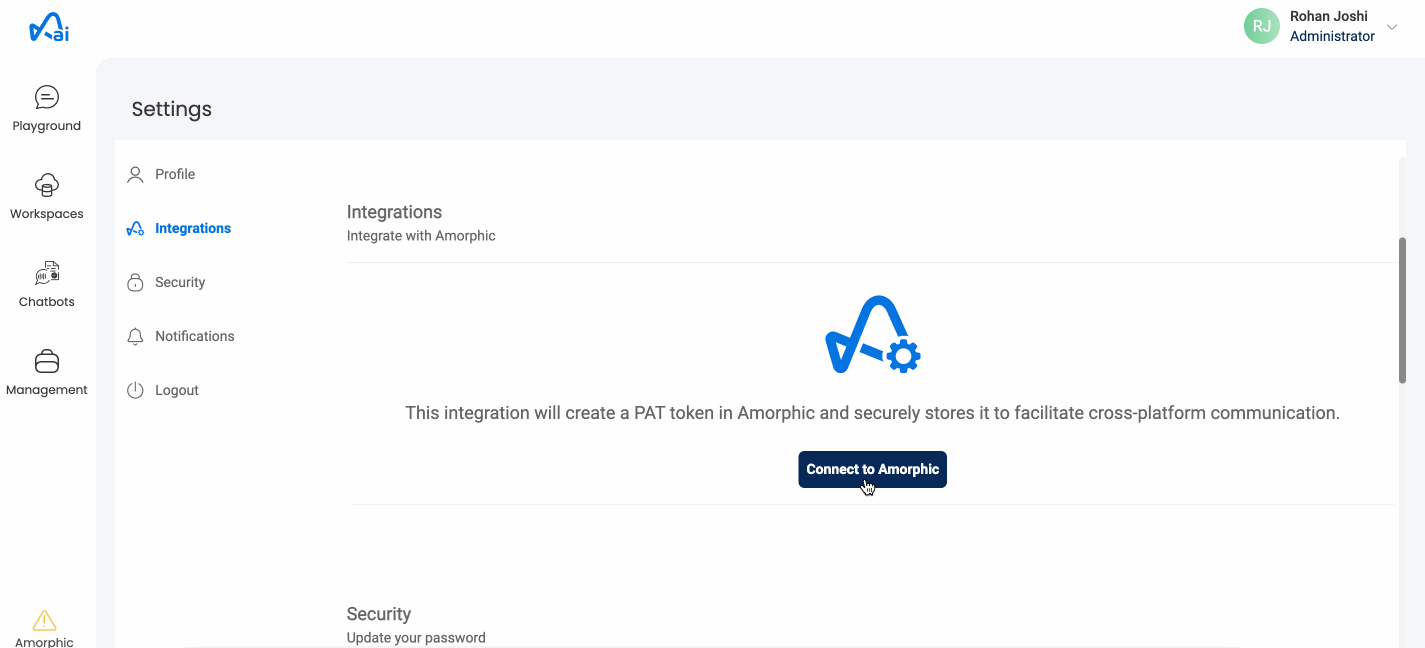Click the Amorphic label under warning icon
This screenshot has width=1425, height=648.
point(45,642)
